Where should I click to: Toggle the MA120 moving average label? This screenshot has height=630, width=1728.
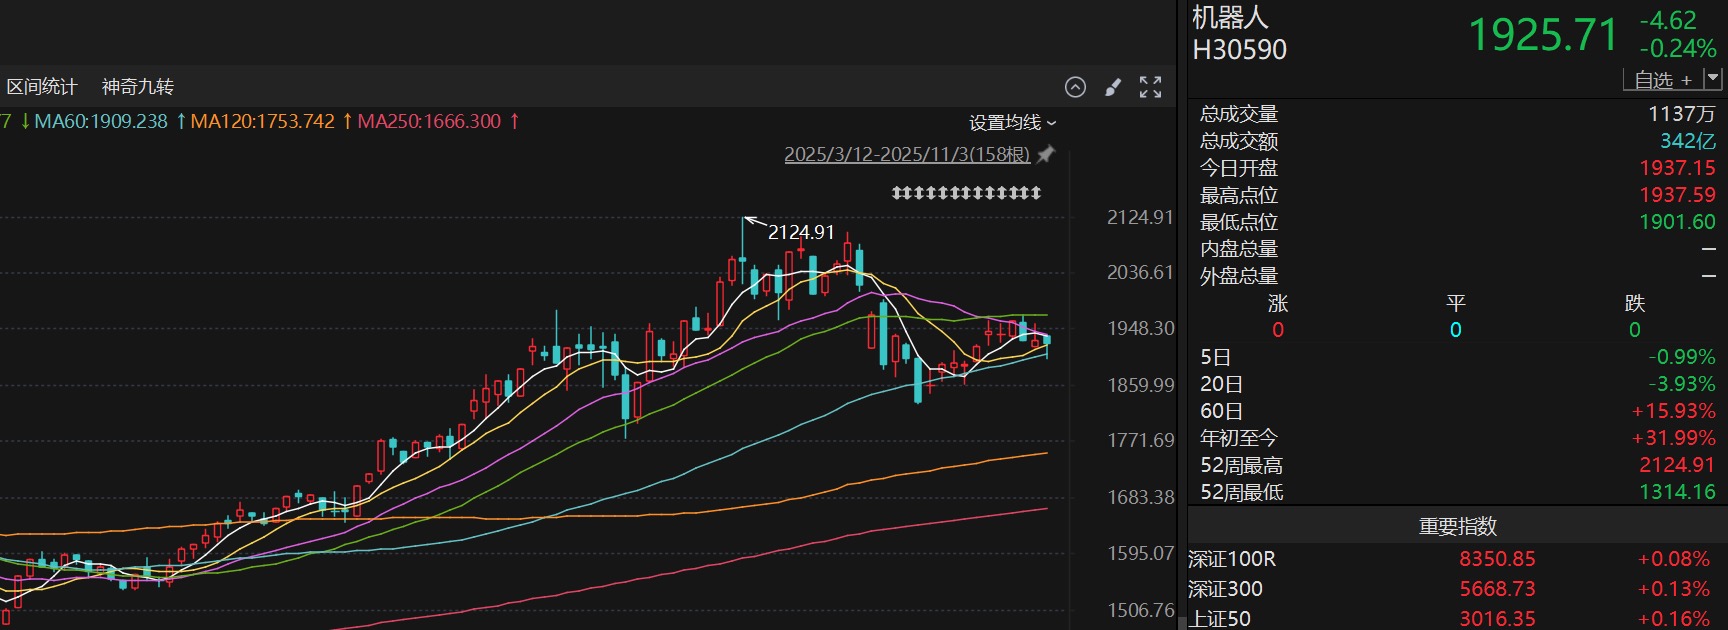pyautogui.click(x=262, y=121)
